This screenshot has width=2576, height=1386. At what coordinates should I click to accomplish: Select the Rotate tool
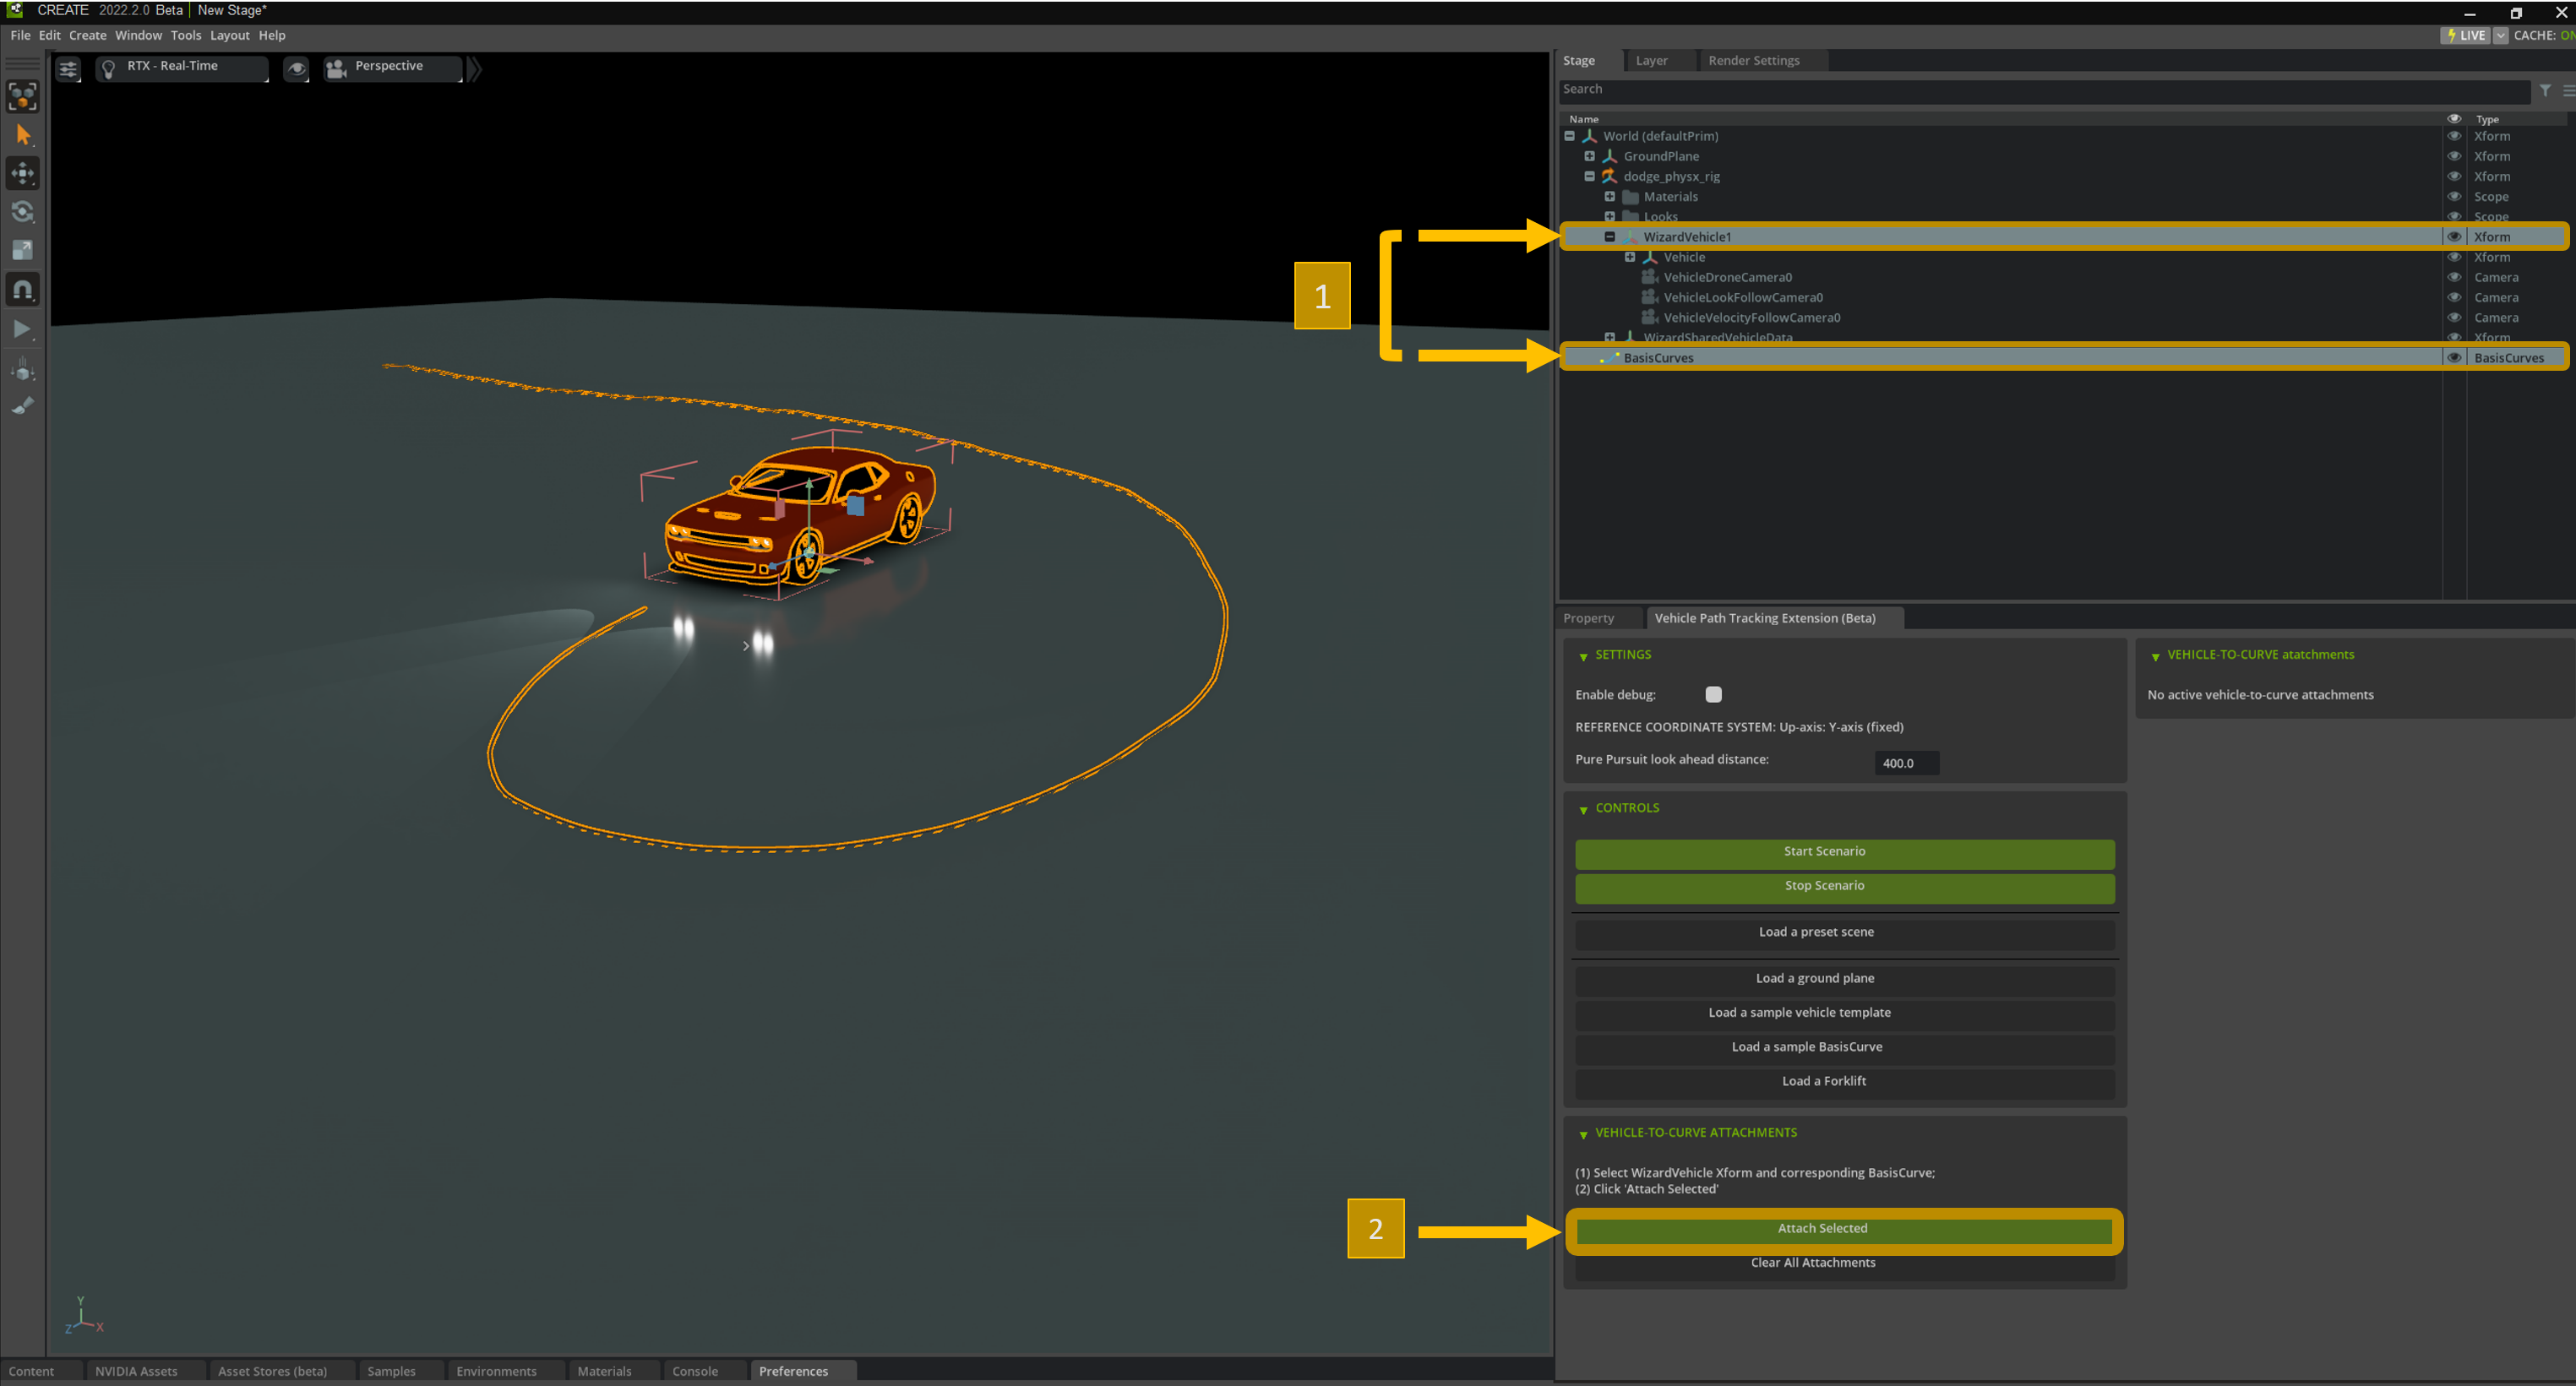coord(22,212)
